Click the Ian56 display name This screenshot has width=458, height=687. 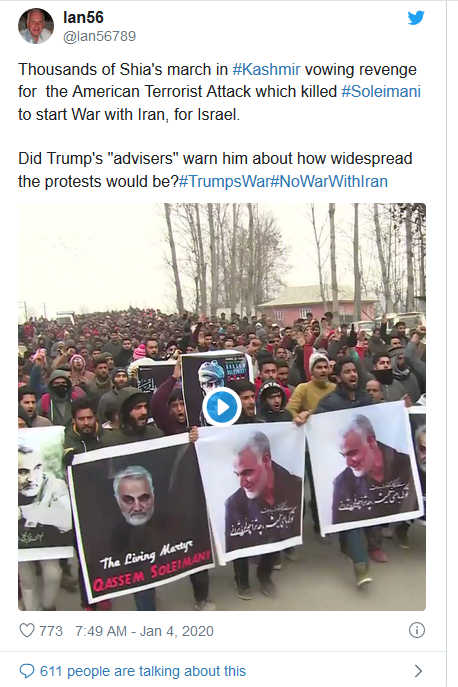pyautogui.click(x=83, y=18)
